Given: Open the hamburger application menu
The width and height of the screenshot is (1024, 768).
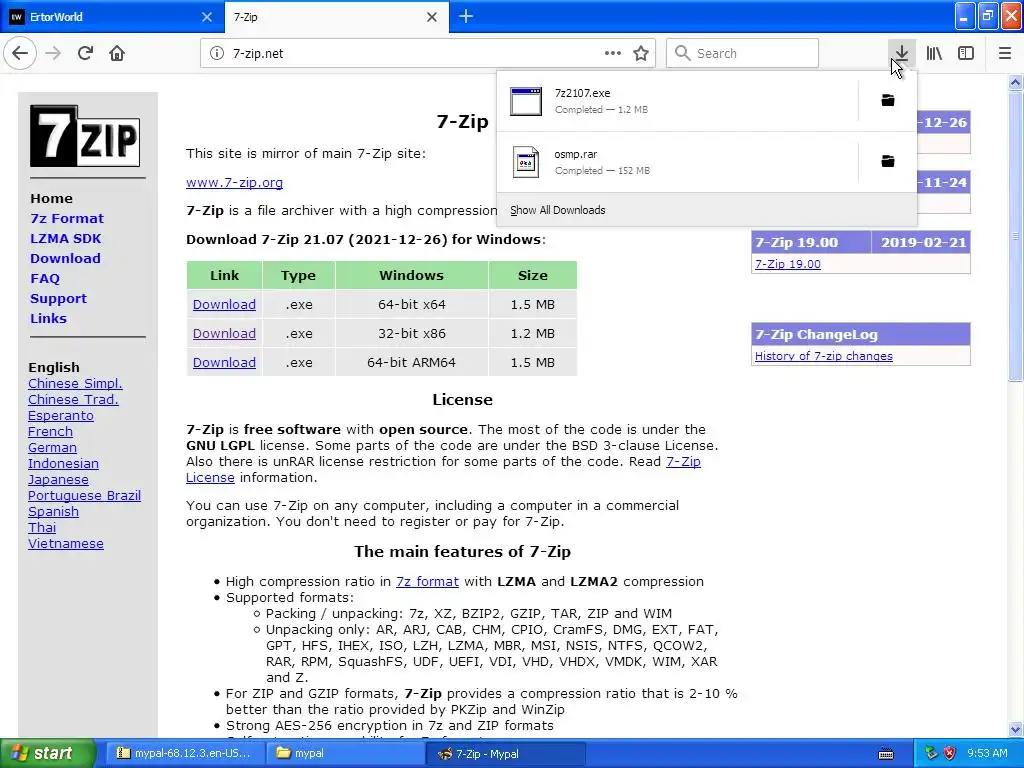Looking at the screenshot, I should [x=1005, y=53].
